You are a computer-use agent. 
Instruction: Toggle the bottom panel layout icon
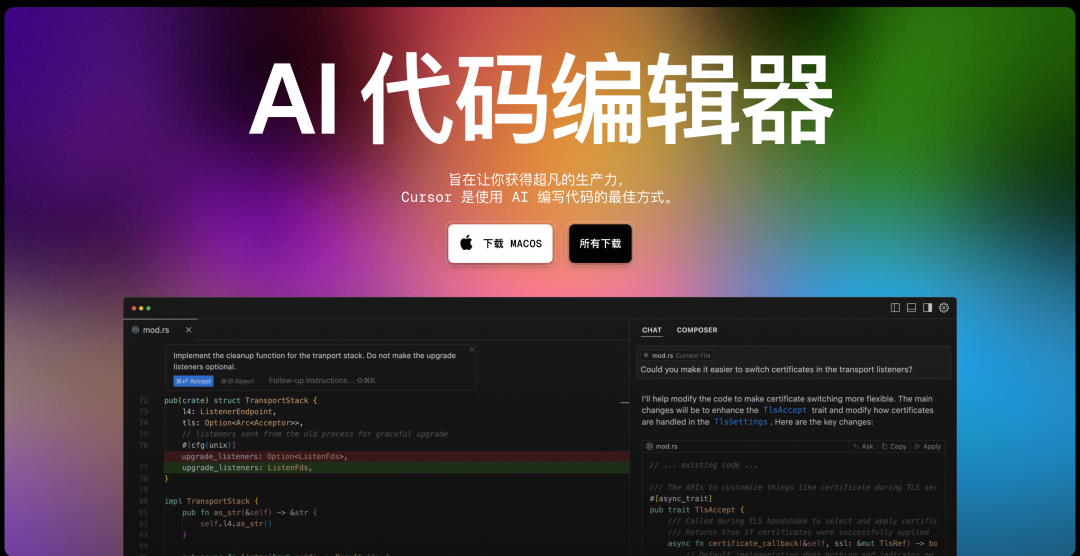coord(911,307)
